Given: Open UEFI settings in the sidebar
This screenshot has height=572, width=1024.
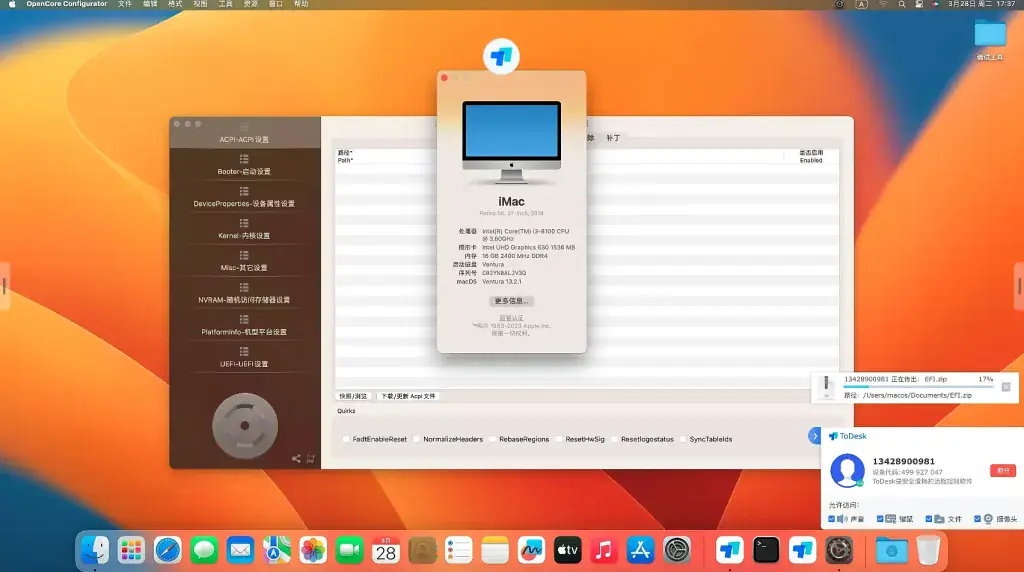Looking at the screenshot, I should point(244,357).
